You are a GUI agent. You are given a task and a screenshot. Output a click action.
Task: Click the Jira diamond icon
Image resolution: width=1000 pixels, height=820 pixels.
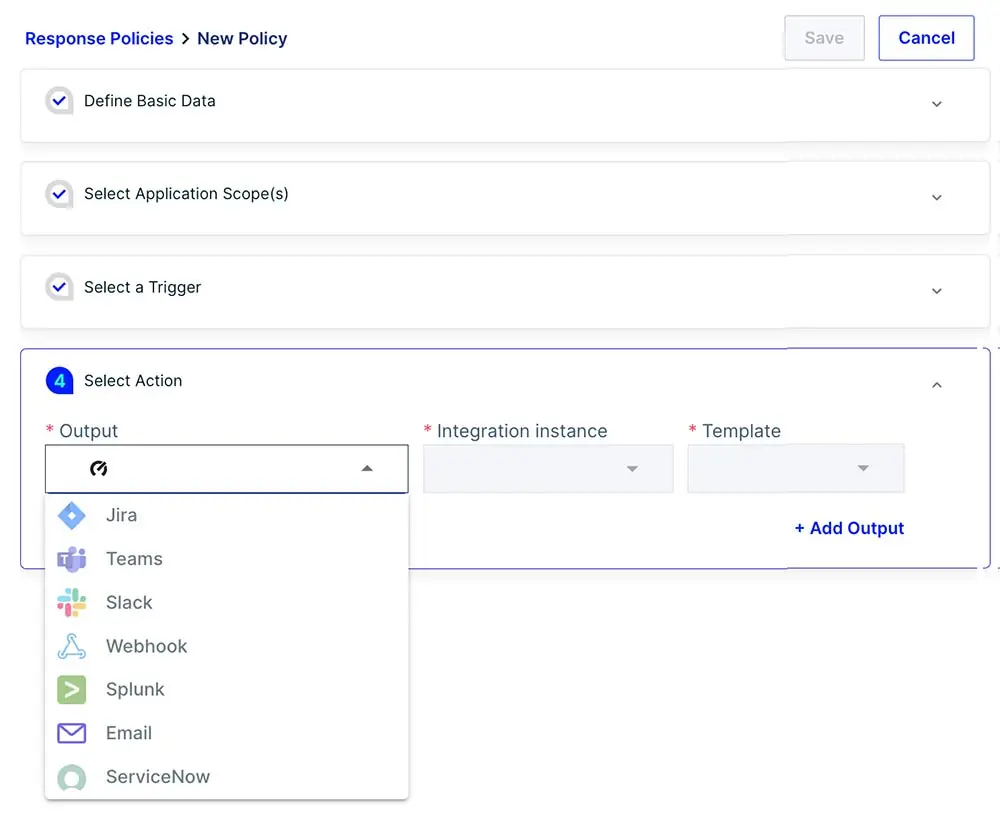[71, 515]
